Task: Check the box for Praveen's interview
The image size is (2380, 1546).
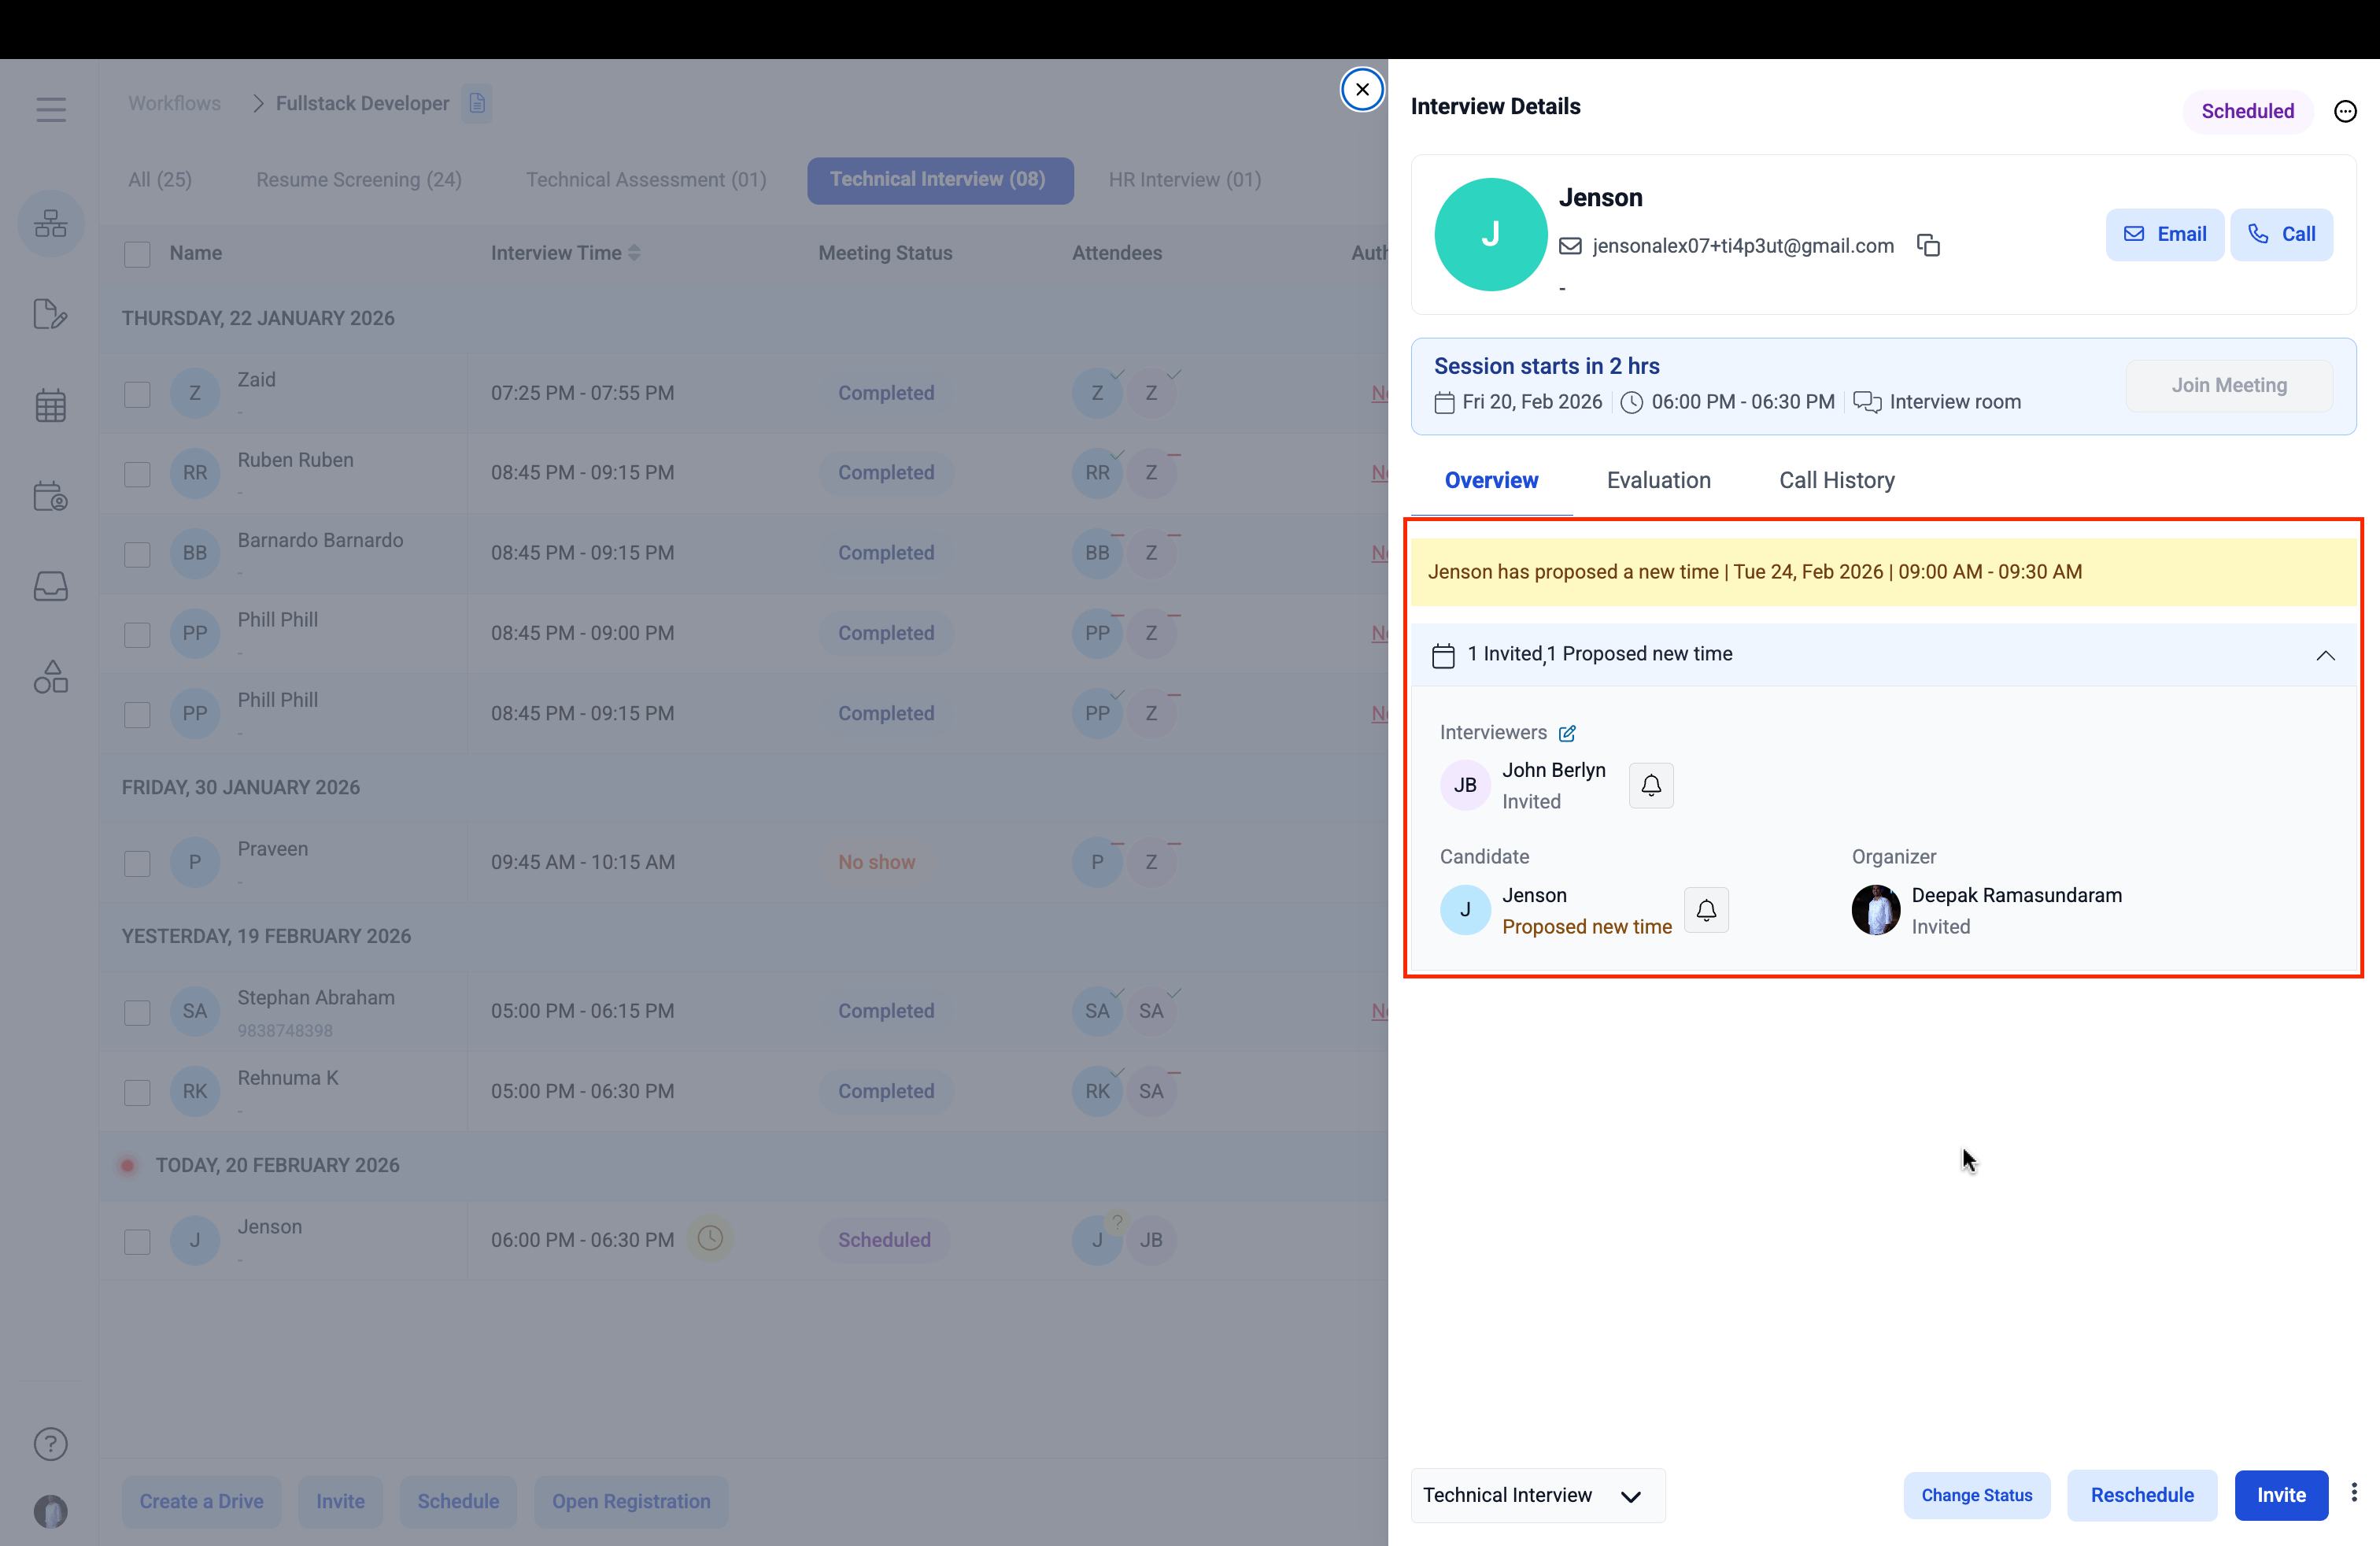Action: click(x=137, y=863)
